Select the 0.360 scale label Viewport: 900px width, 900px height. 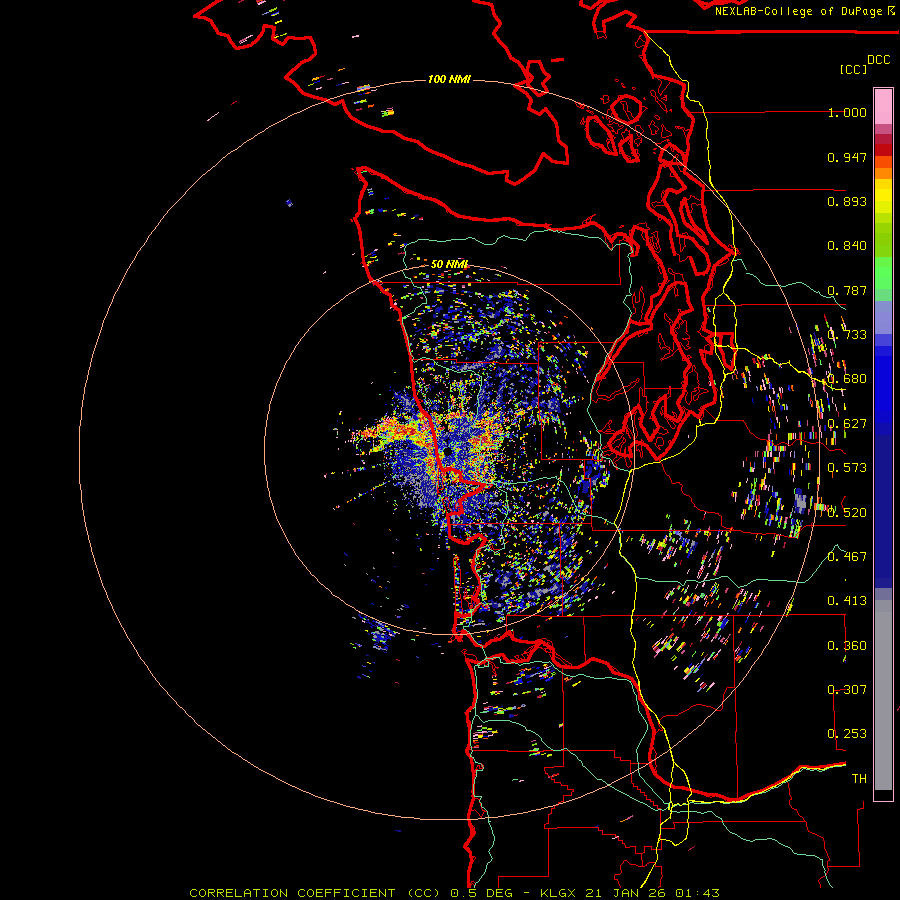[x=847, y=646]
